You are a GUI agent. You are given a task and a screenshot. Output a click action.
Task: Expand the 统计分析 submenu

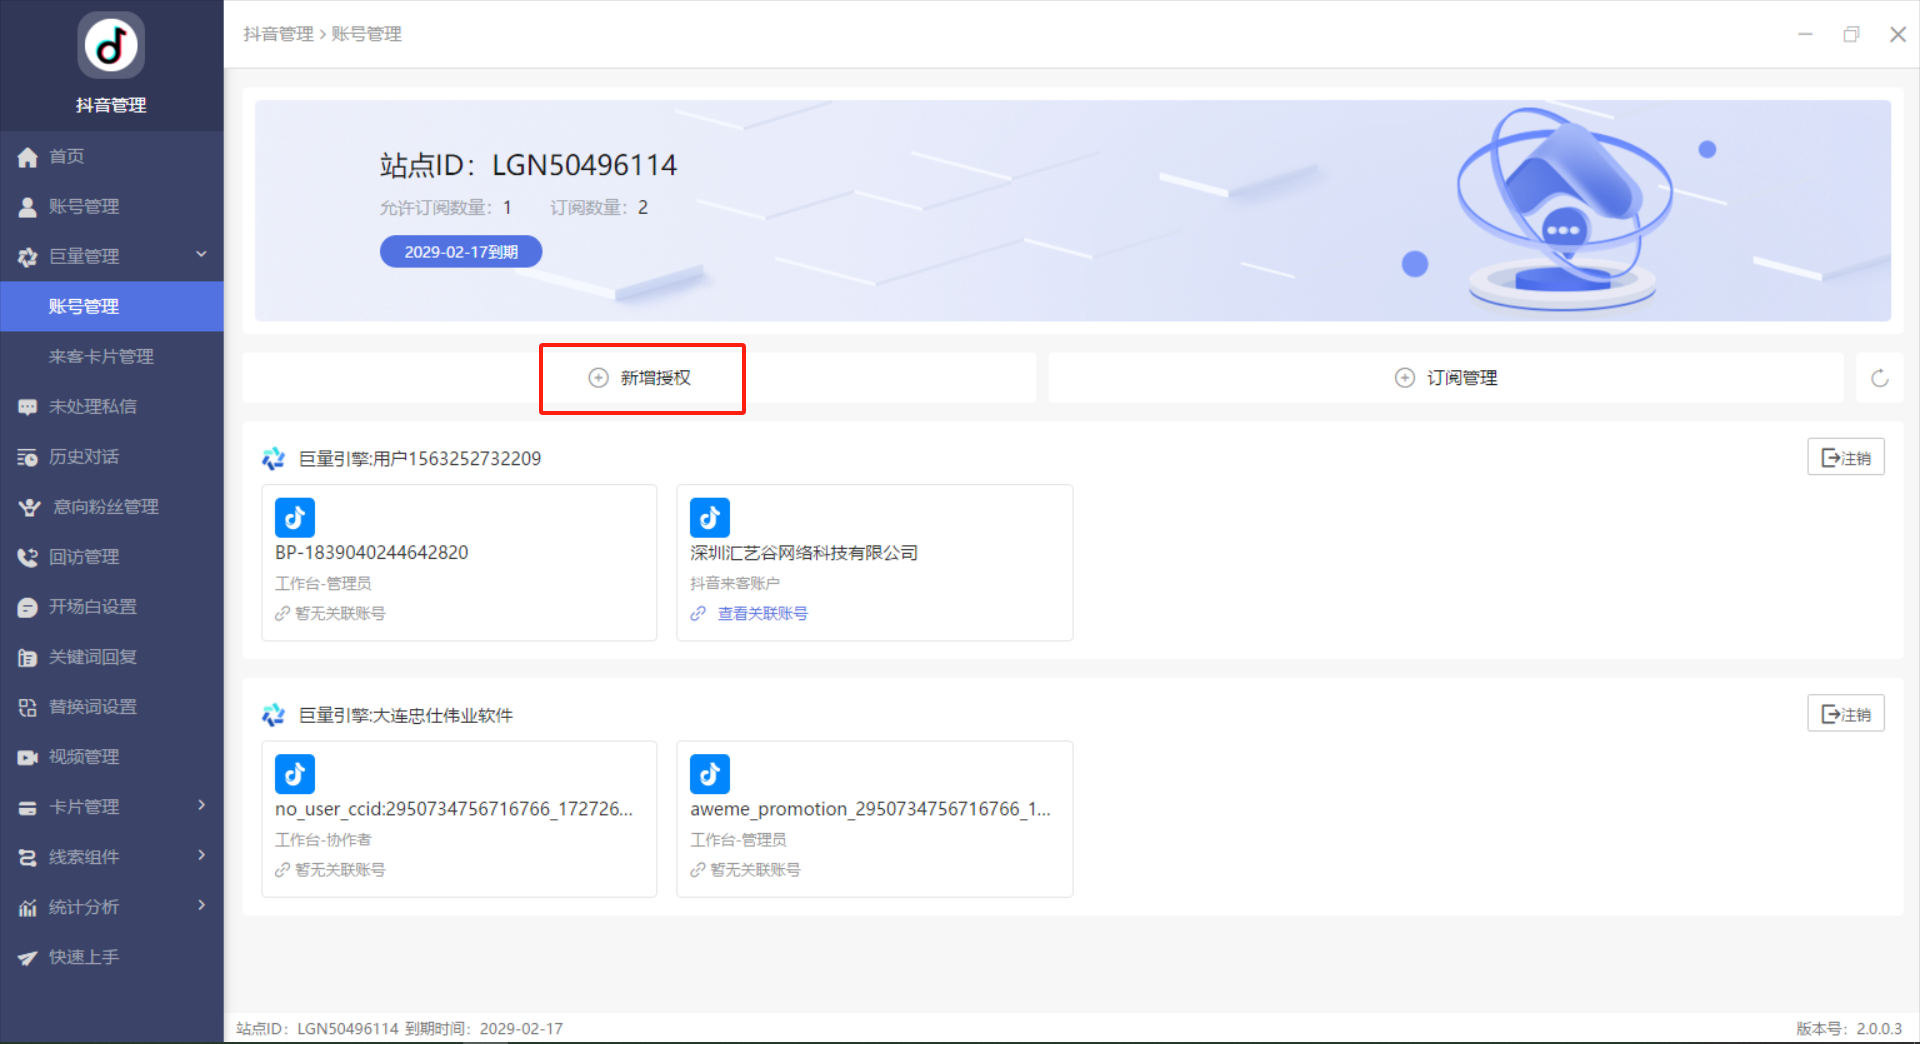201,906
